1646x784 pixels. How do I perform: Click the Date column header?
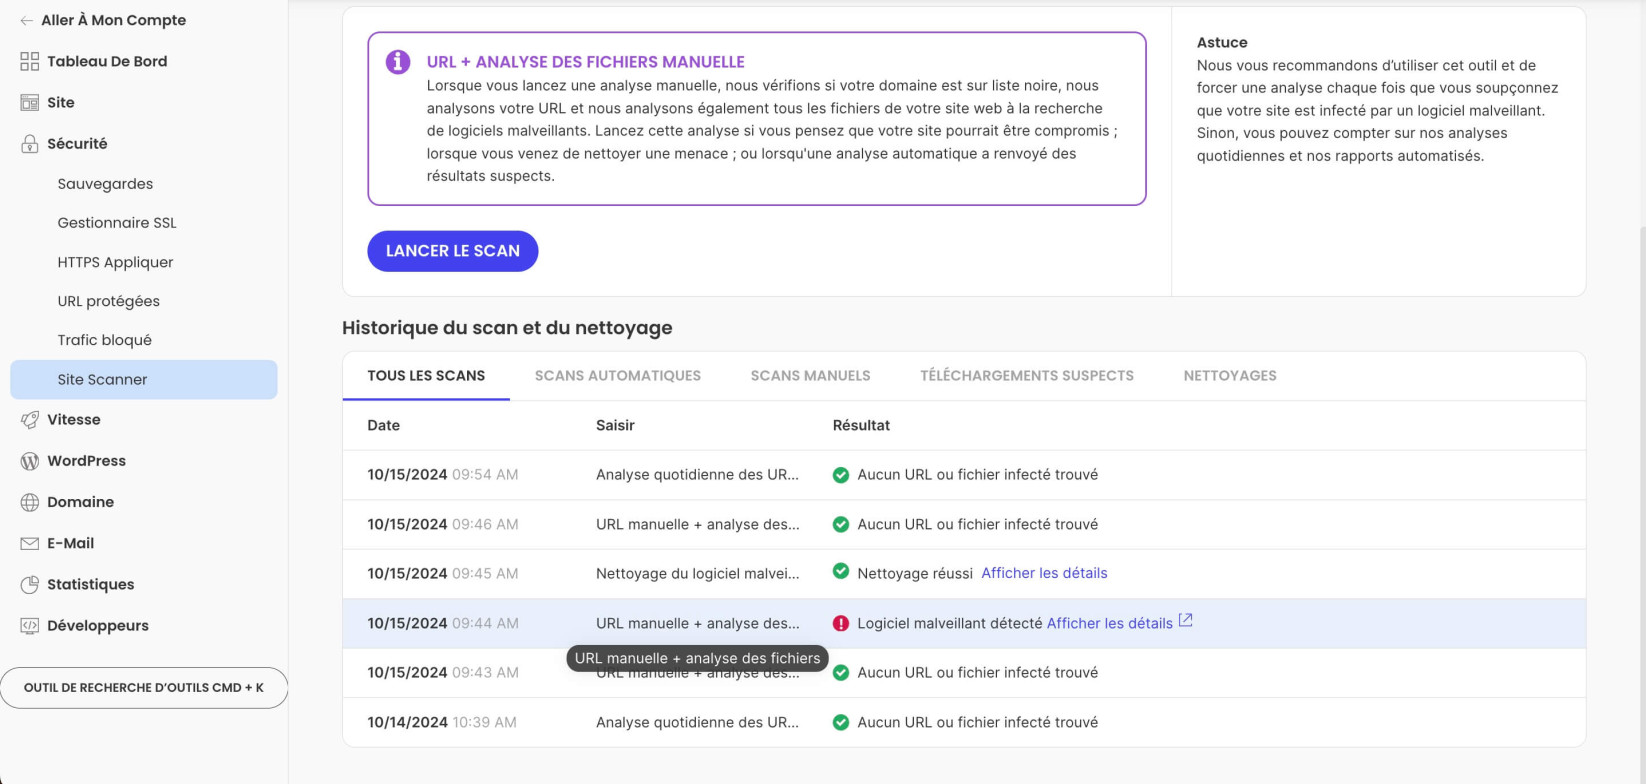pos(383,425)
